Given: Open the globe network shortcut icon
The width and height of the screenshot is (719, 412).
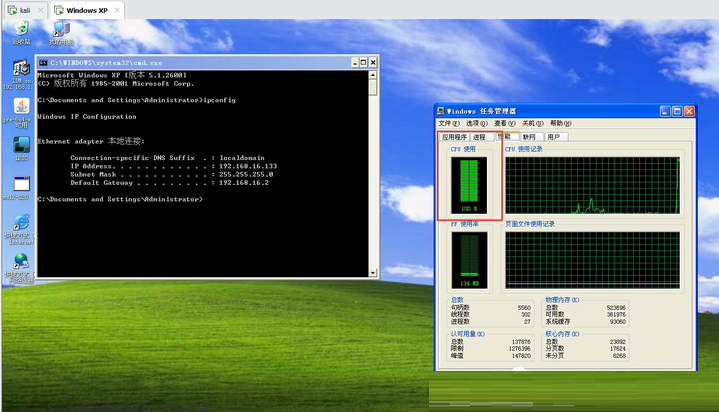Looking at the screenshot, I should [x=21, y=262].
